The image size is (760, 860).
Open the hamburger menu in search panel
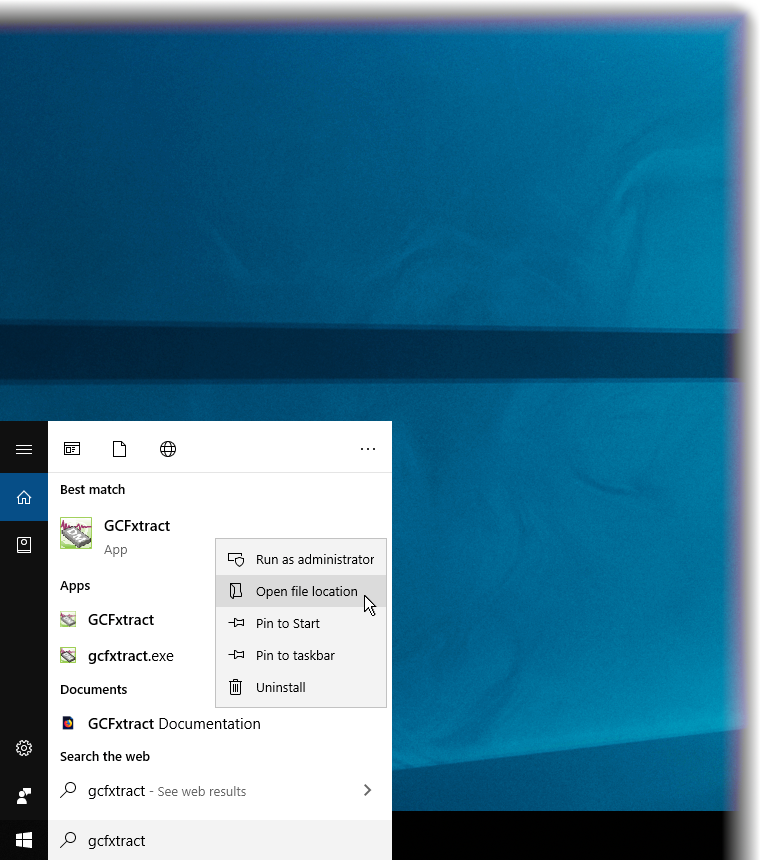[24, 450]
